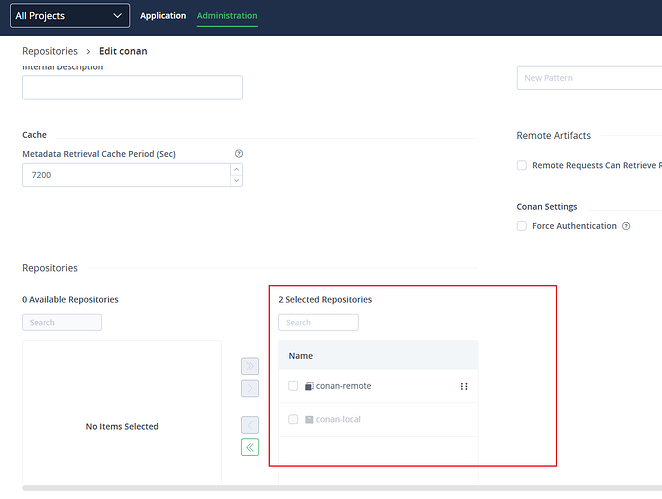
Task: Toggle Remote Requests Can Retrieve checkbox
Action: (521, 165)
